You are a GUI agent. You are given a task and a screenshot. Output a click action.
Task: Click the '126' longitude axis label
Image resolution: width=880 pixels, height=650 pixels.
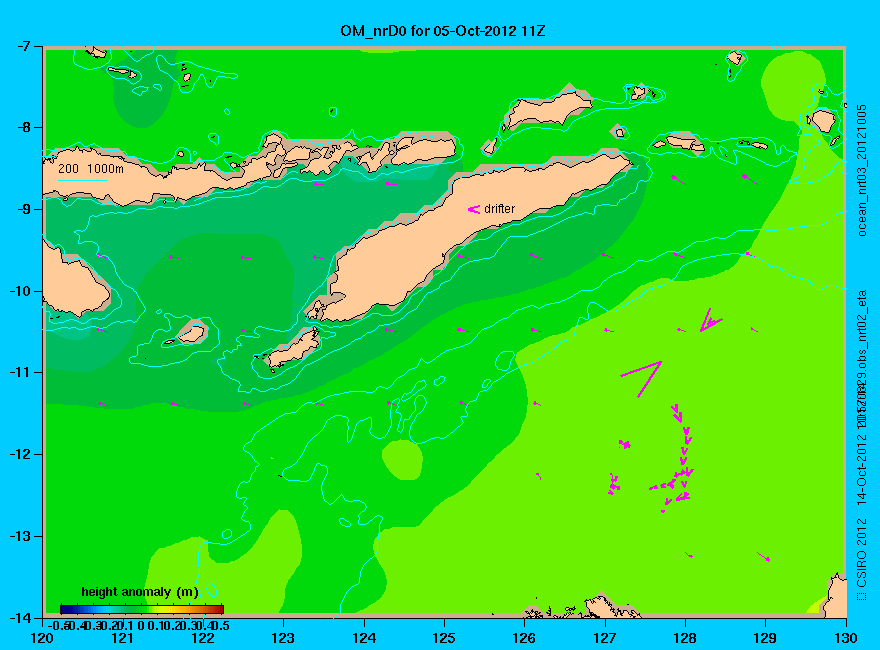click(x=524, y=638)
